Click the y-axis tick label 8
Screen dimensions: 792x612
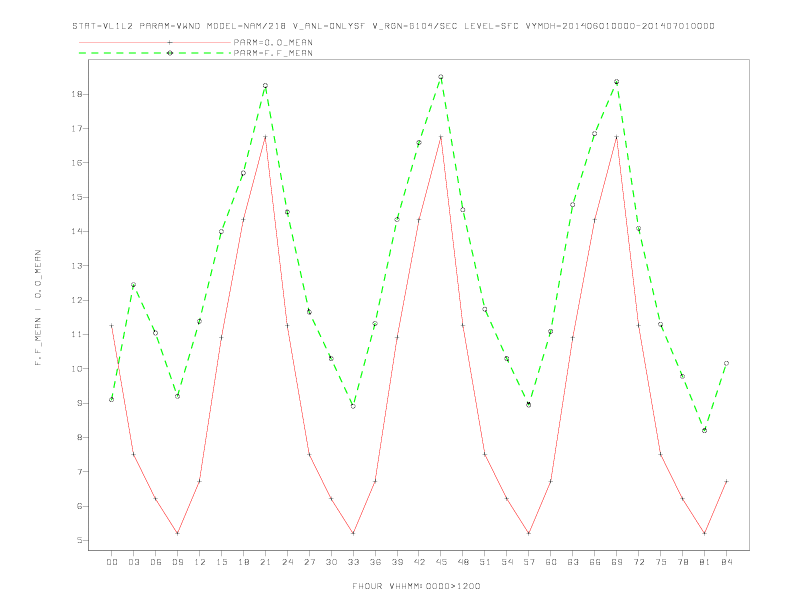pyautogui.click(x=80, y=437)
